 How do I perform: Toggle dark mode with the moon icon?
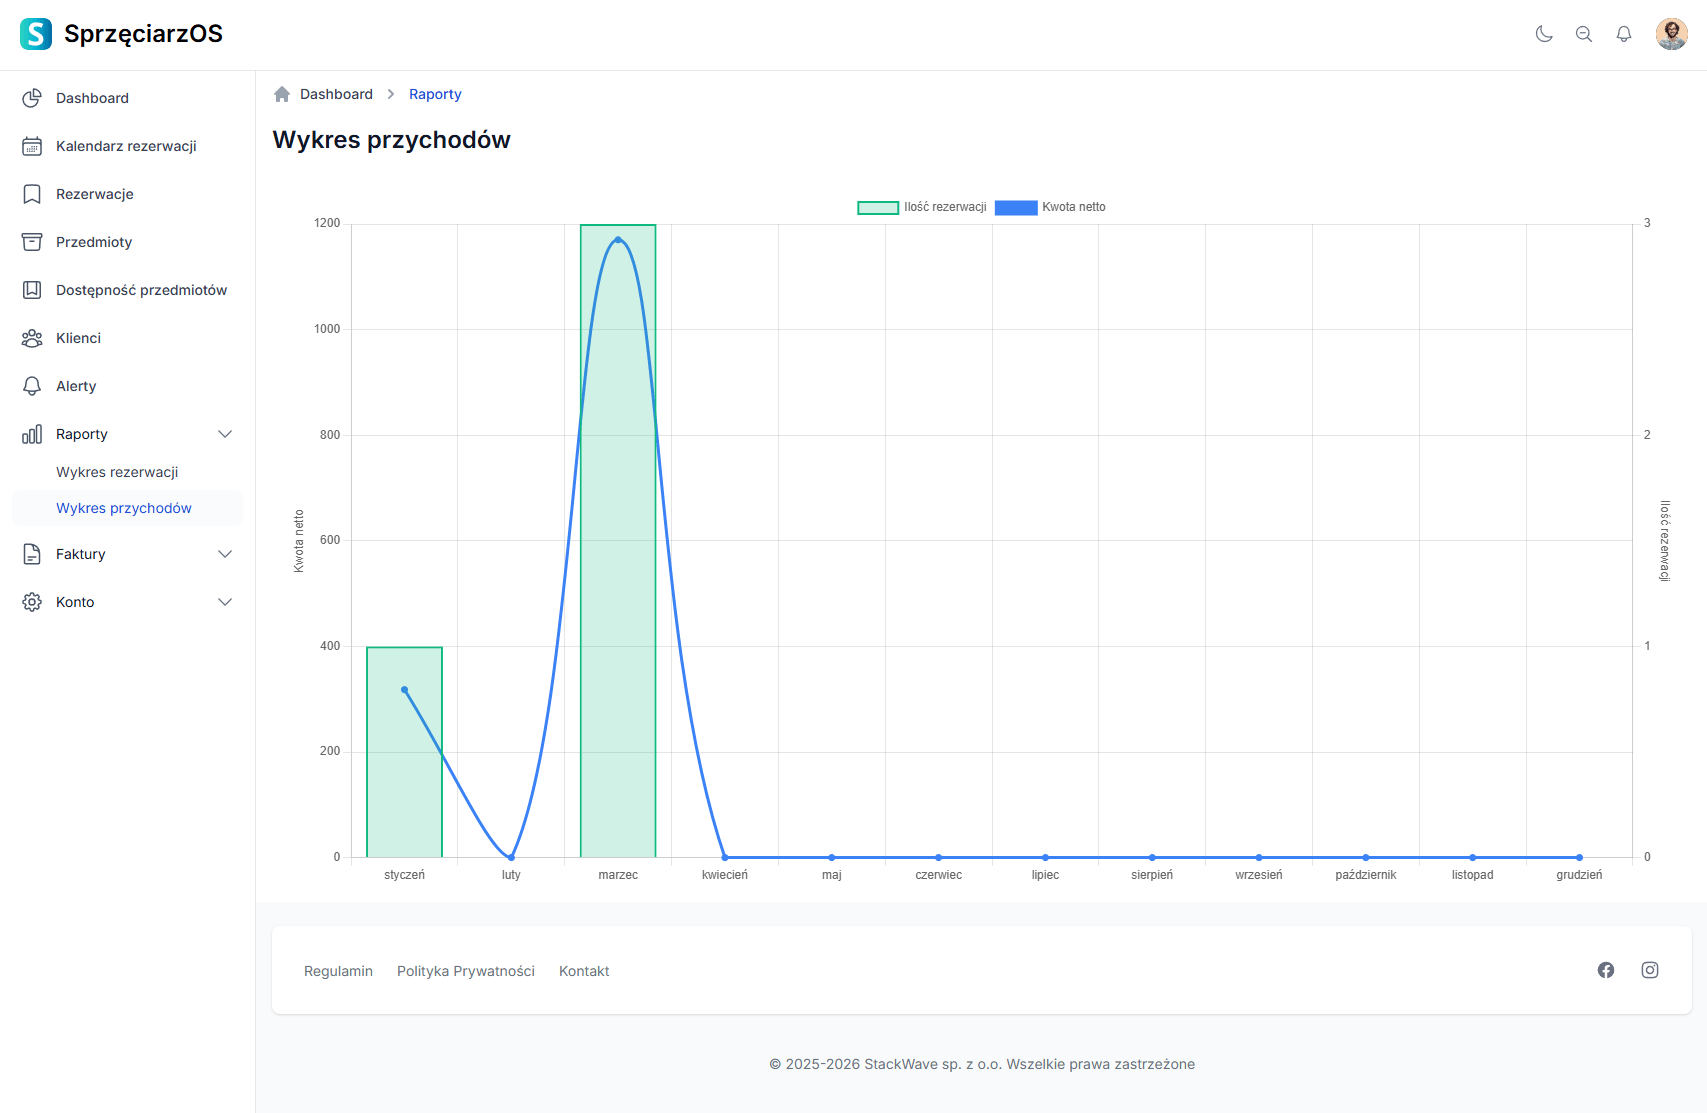click(1544, 34)
